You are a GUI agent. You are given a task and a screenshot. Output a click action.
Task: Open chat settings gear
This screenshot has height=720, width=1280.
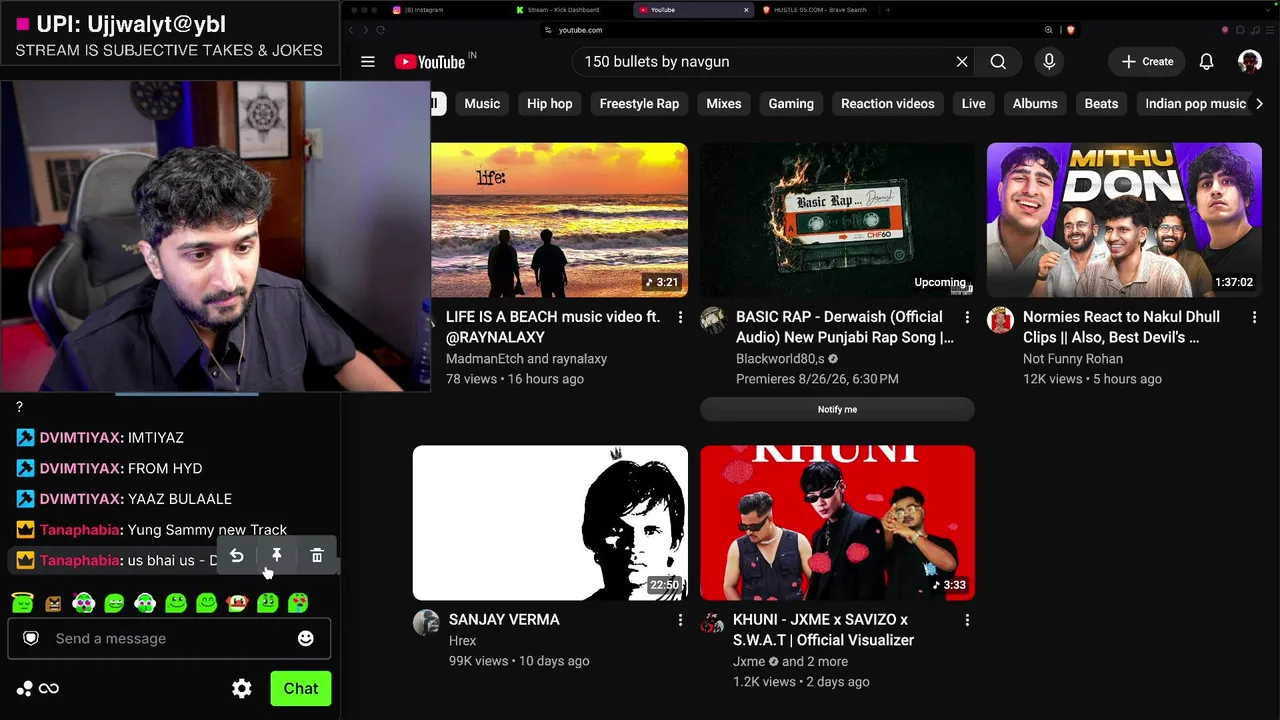pos(242,688)
